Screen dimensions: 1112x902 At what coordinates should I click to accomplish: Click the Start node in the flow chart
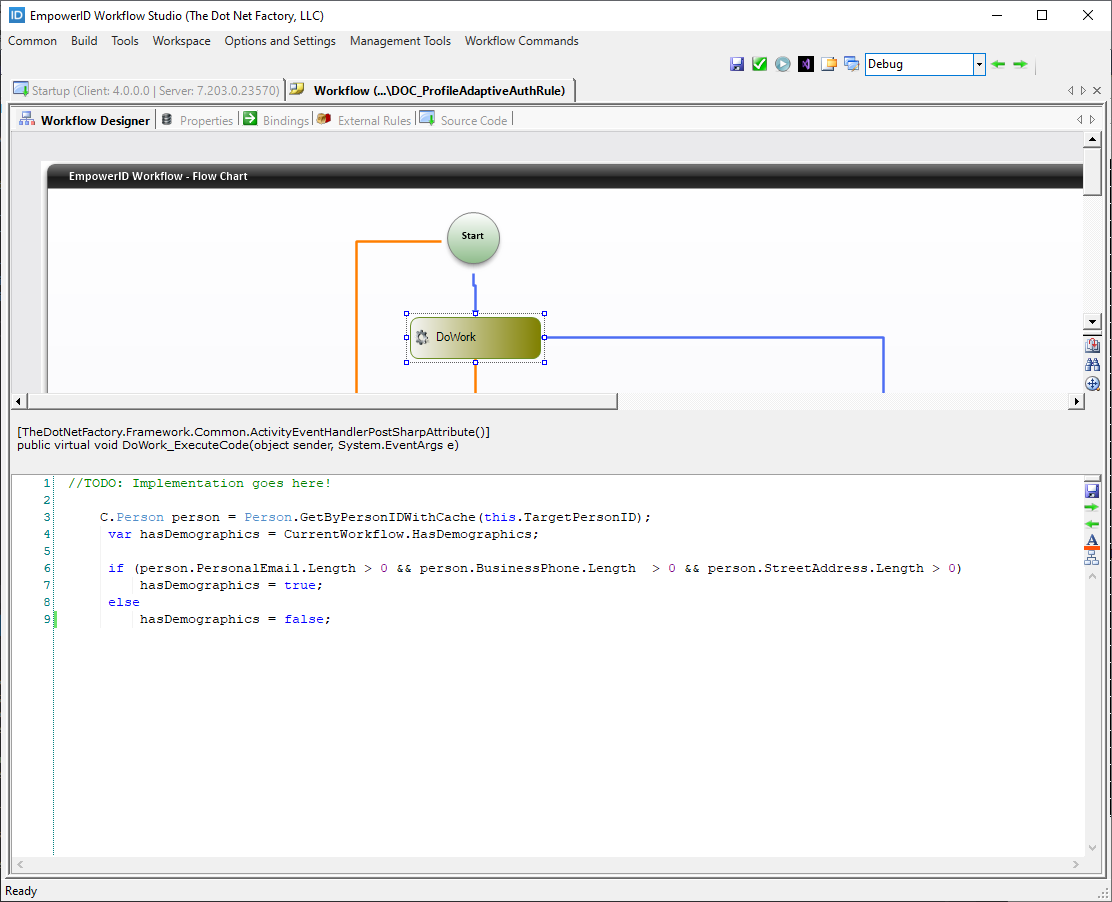472,237
